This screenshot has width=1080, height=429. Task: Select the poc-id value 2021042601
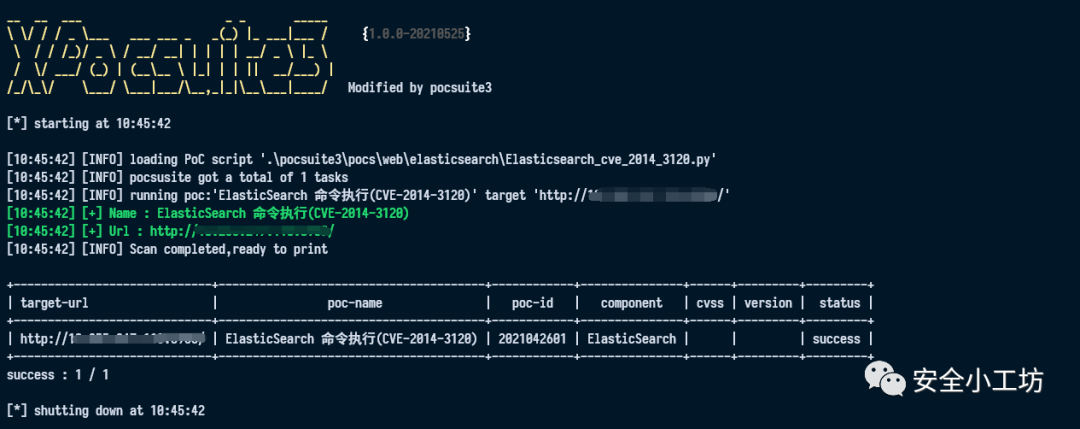[x=532, y=339]
